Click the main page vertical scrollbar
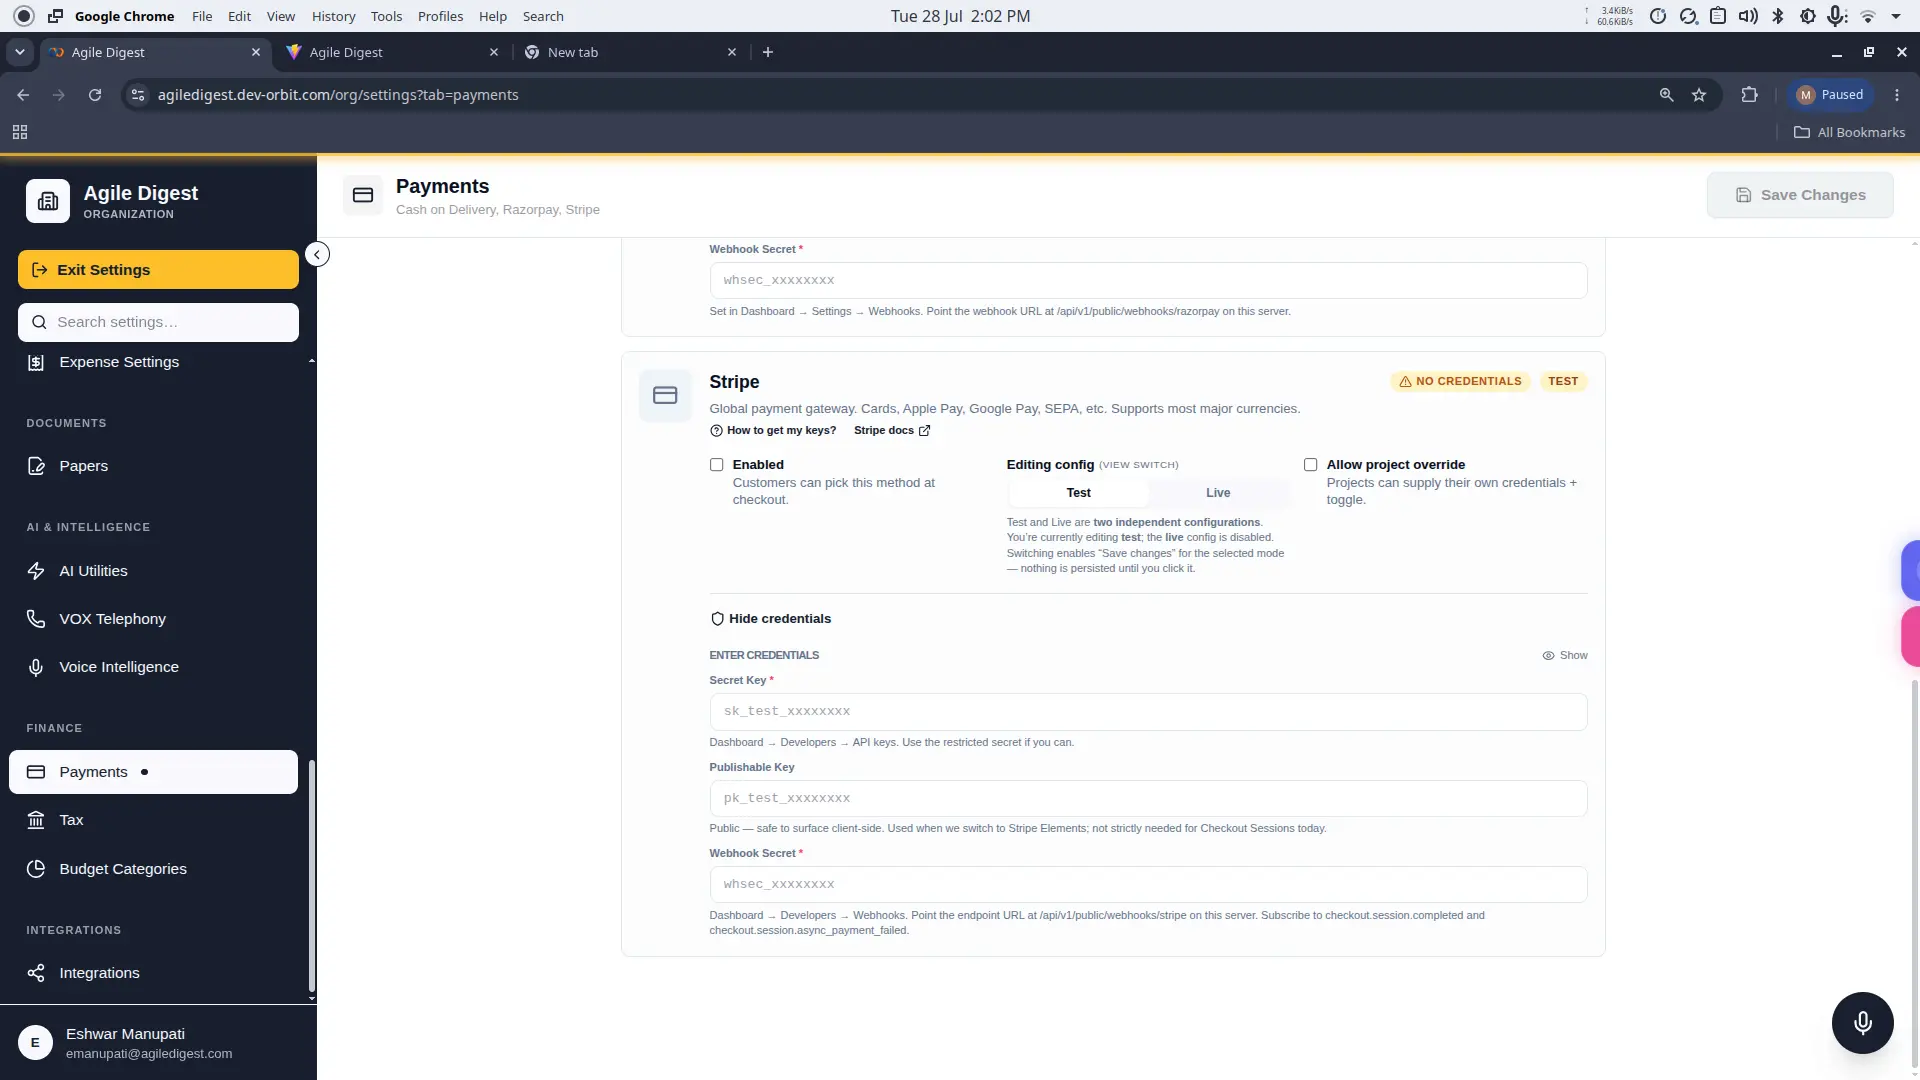 1915,875
